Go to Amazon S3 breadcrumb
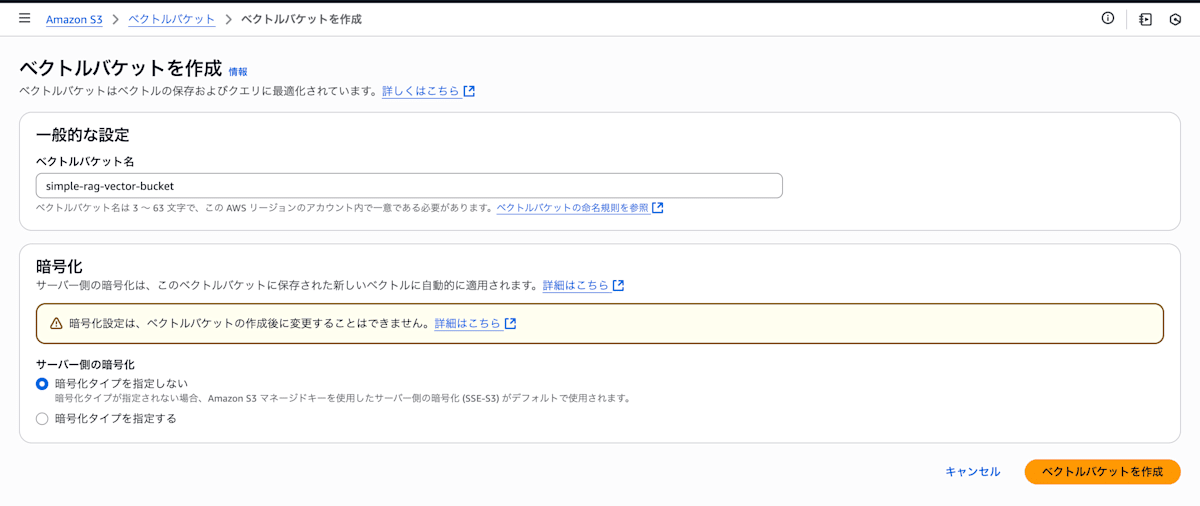This screenshot has width=1200, height=506. point(74,19)
